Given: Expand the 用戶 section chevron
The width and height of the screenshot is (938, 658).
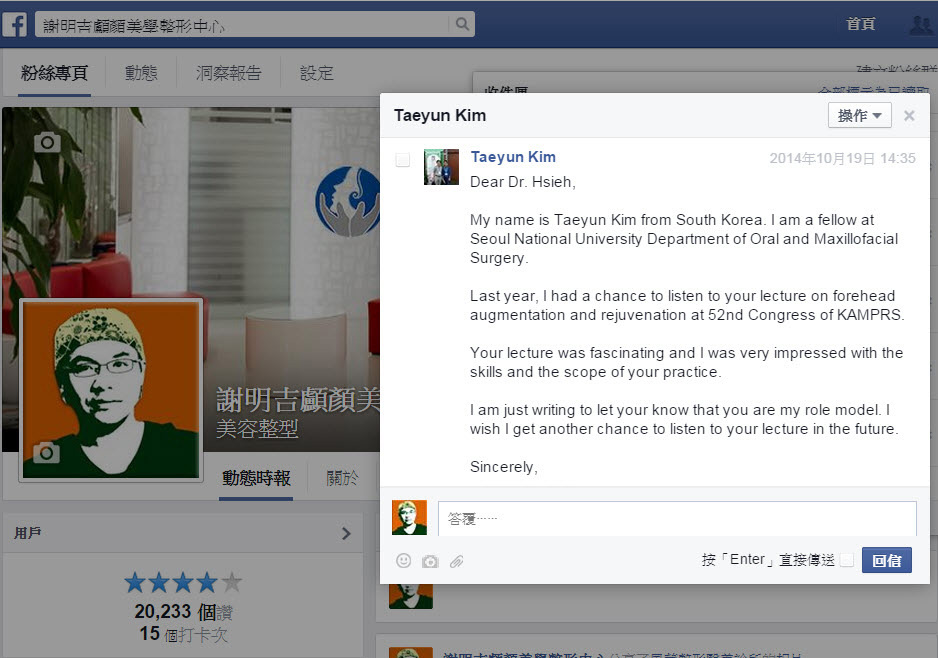Looking at the screenshot, I should coord(346,534).
